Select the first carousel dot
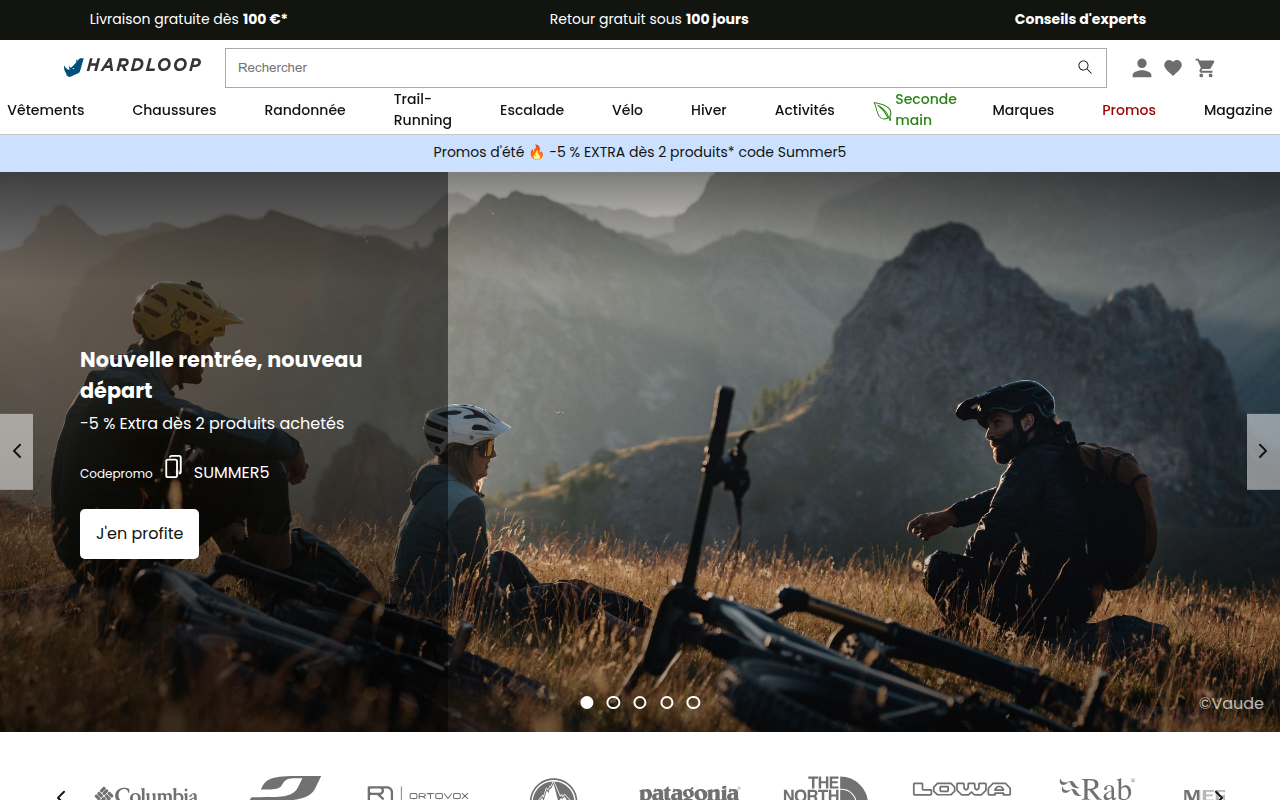Viewport: 1280px width, 800px height. tap(587, 702)
